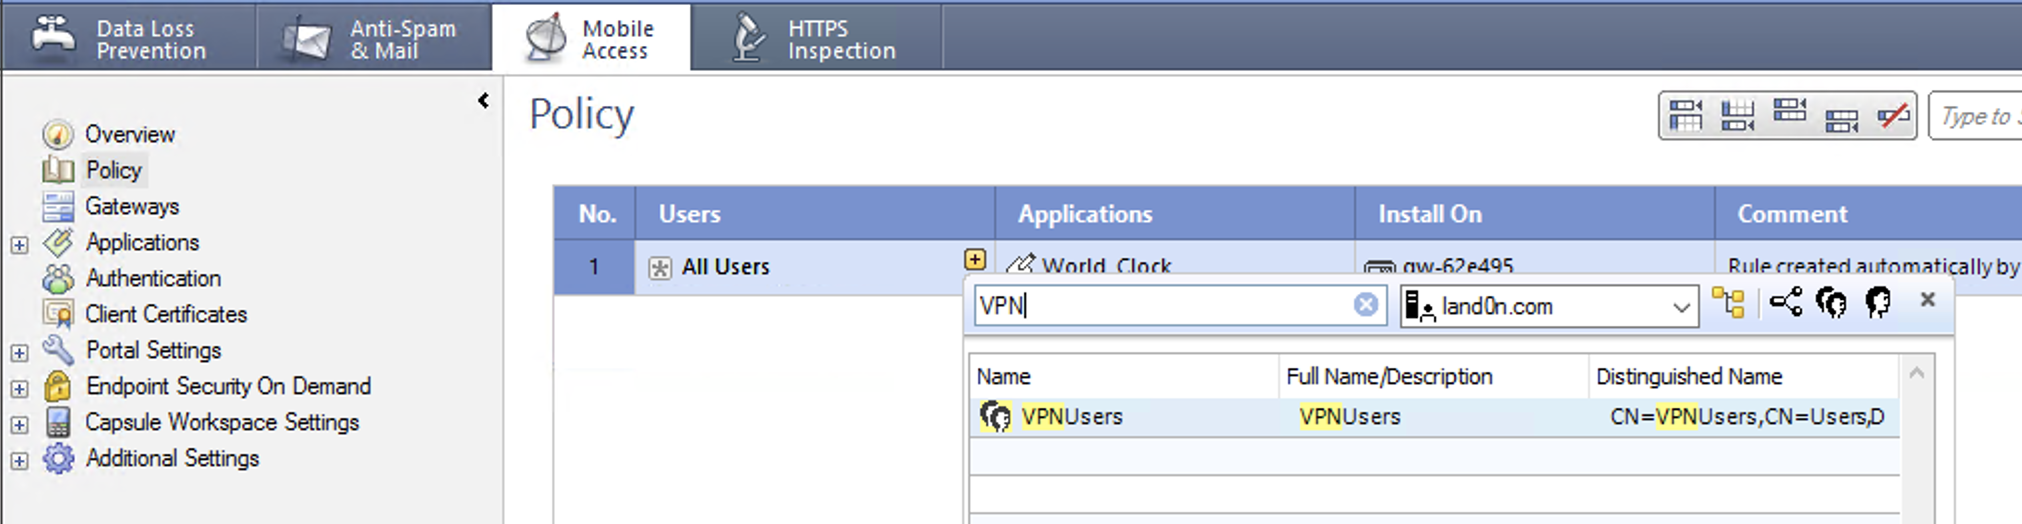The width and height of the screenshot is (2022, 524).
Task: Click the add rule at bottom icon
Action: pos(1737,116)
